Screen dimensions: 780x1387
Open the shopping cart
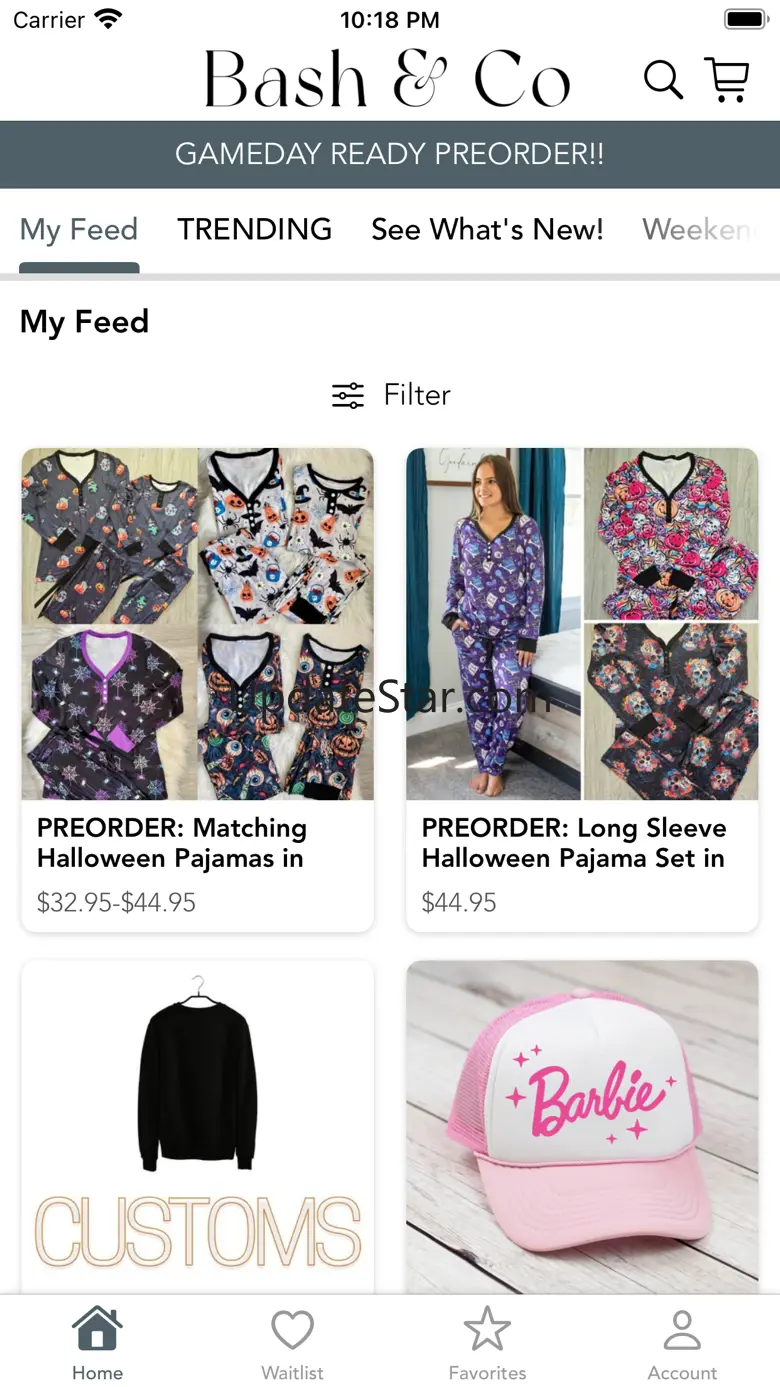[727, 80]
